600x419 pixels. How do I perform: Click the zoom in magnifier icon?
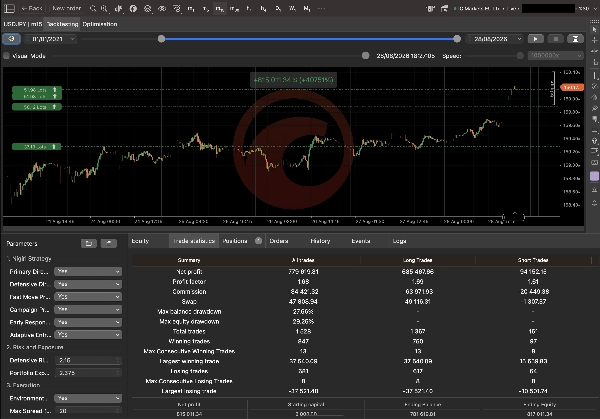(104, 8)
